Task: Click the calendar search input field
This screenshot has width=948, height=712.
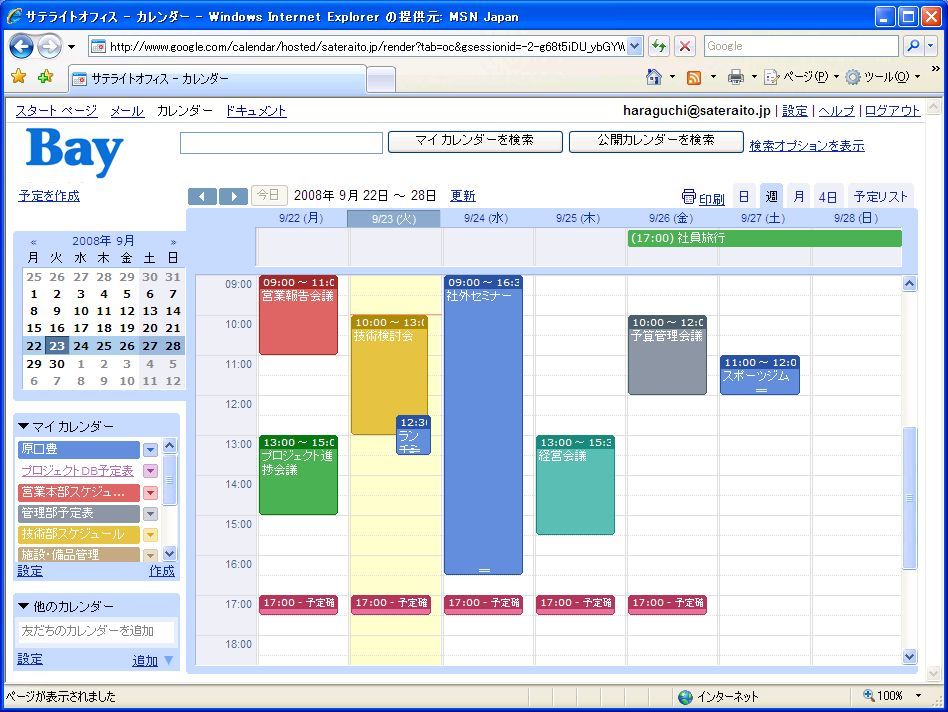Action: coord(281,143)
